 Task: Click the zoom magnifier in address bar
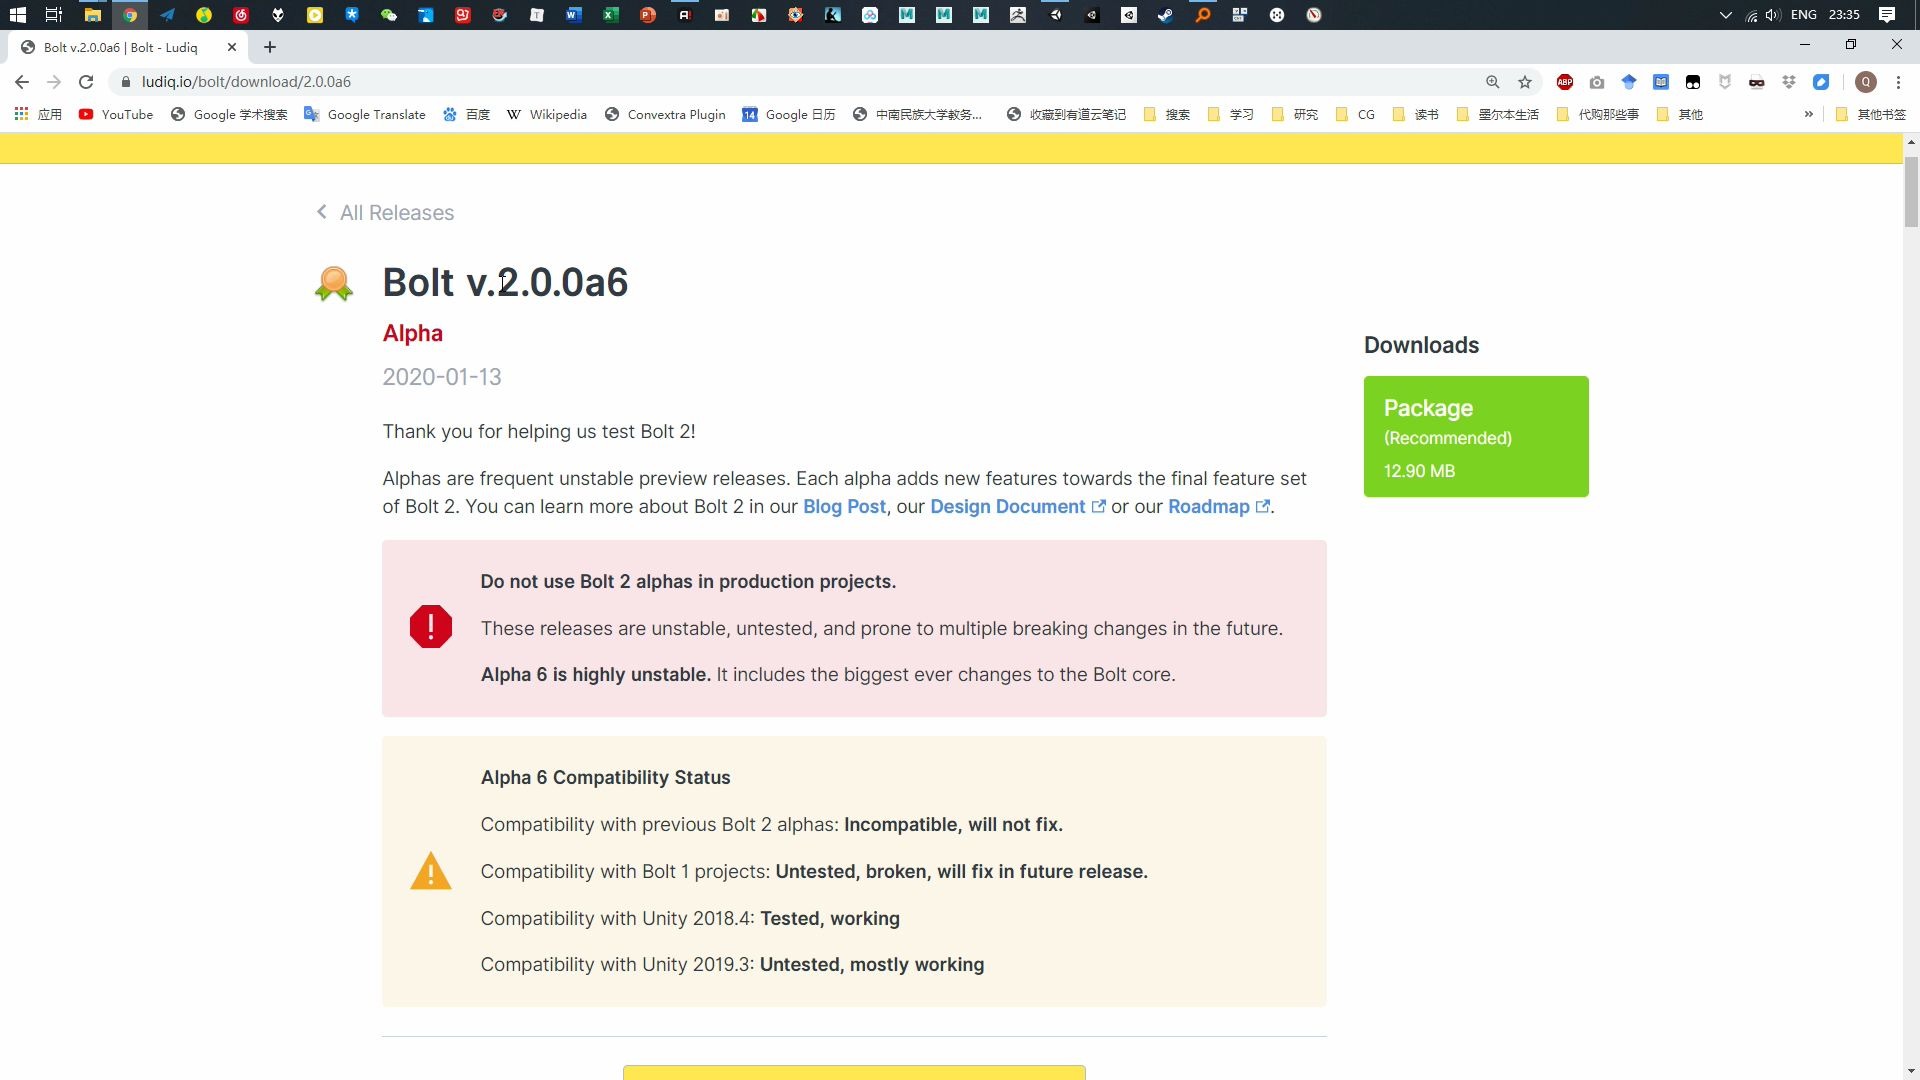[x=1493, y=82]
